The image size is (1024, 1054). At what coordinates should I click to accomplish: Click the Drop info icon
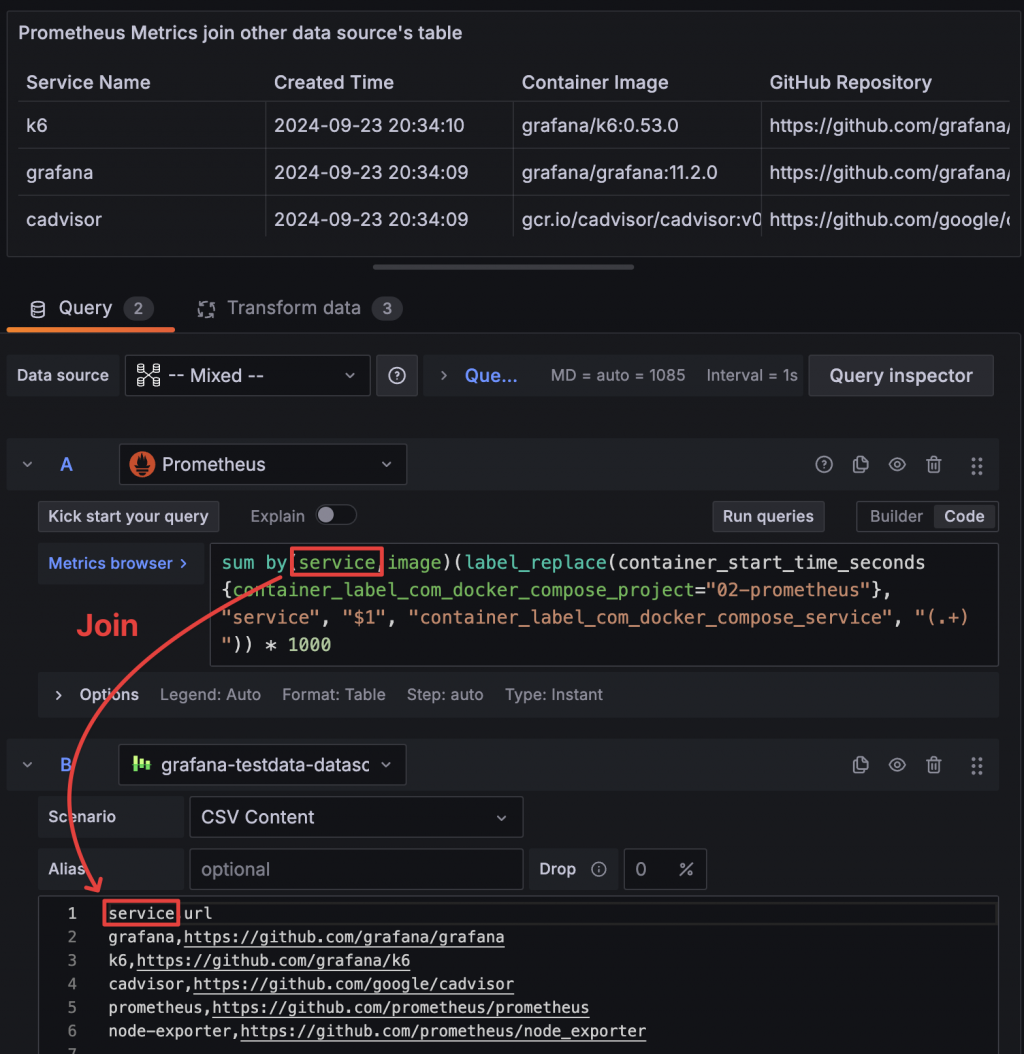(598, 869)
